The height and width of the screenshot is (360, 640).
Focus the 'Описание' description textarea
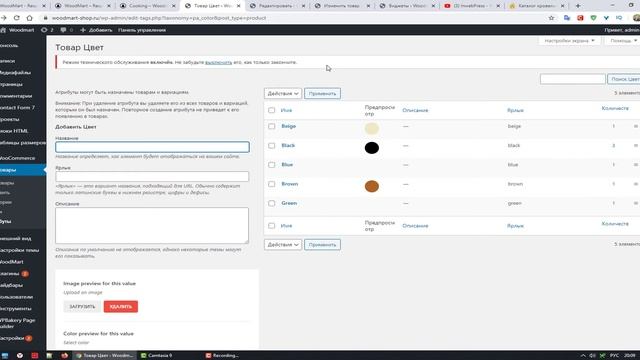click(x=152, y=225)
